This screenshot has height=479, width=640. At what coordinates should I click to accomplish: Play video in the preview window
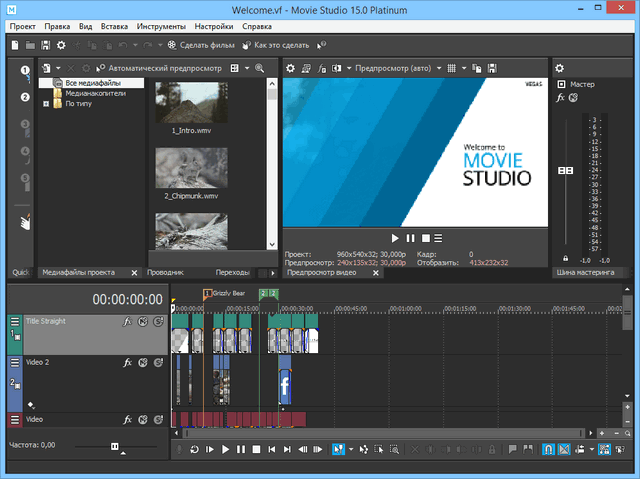(395, 238)
